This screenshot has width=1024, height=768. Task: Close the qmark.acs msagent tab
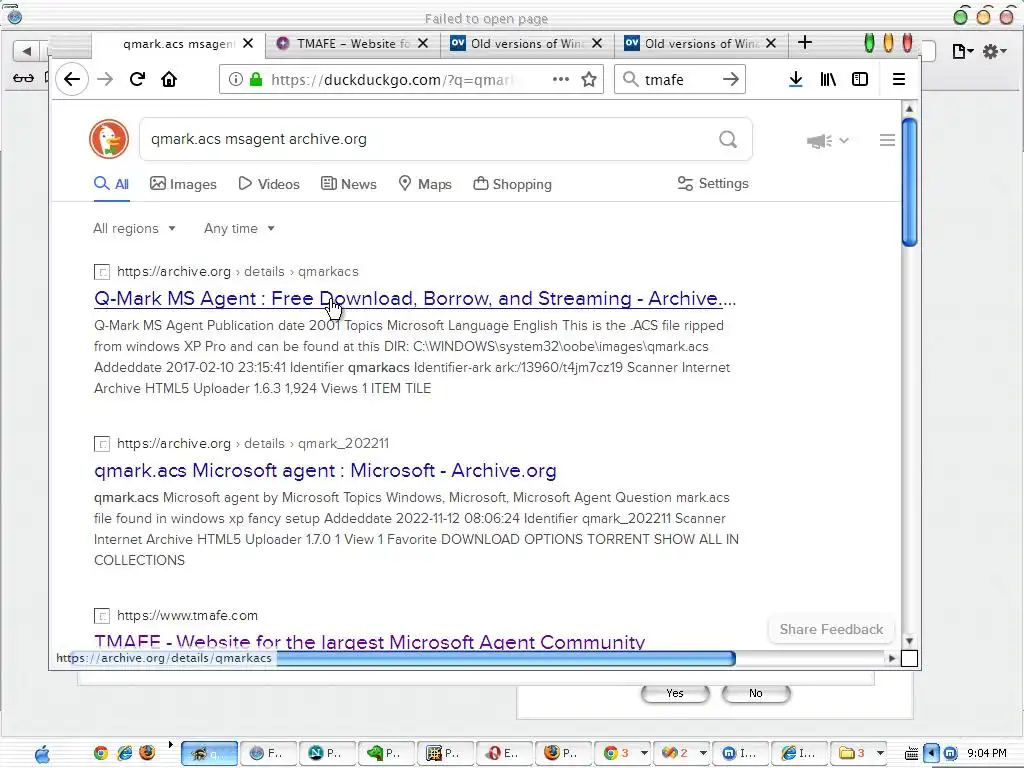click(248, 44)
